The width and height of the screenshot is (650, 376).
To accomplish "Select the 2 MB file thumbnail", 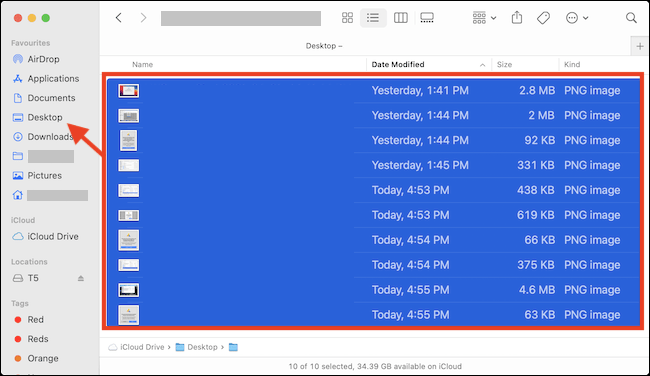I will tap(129, 116).
